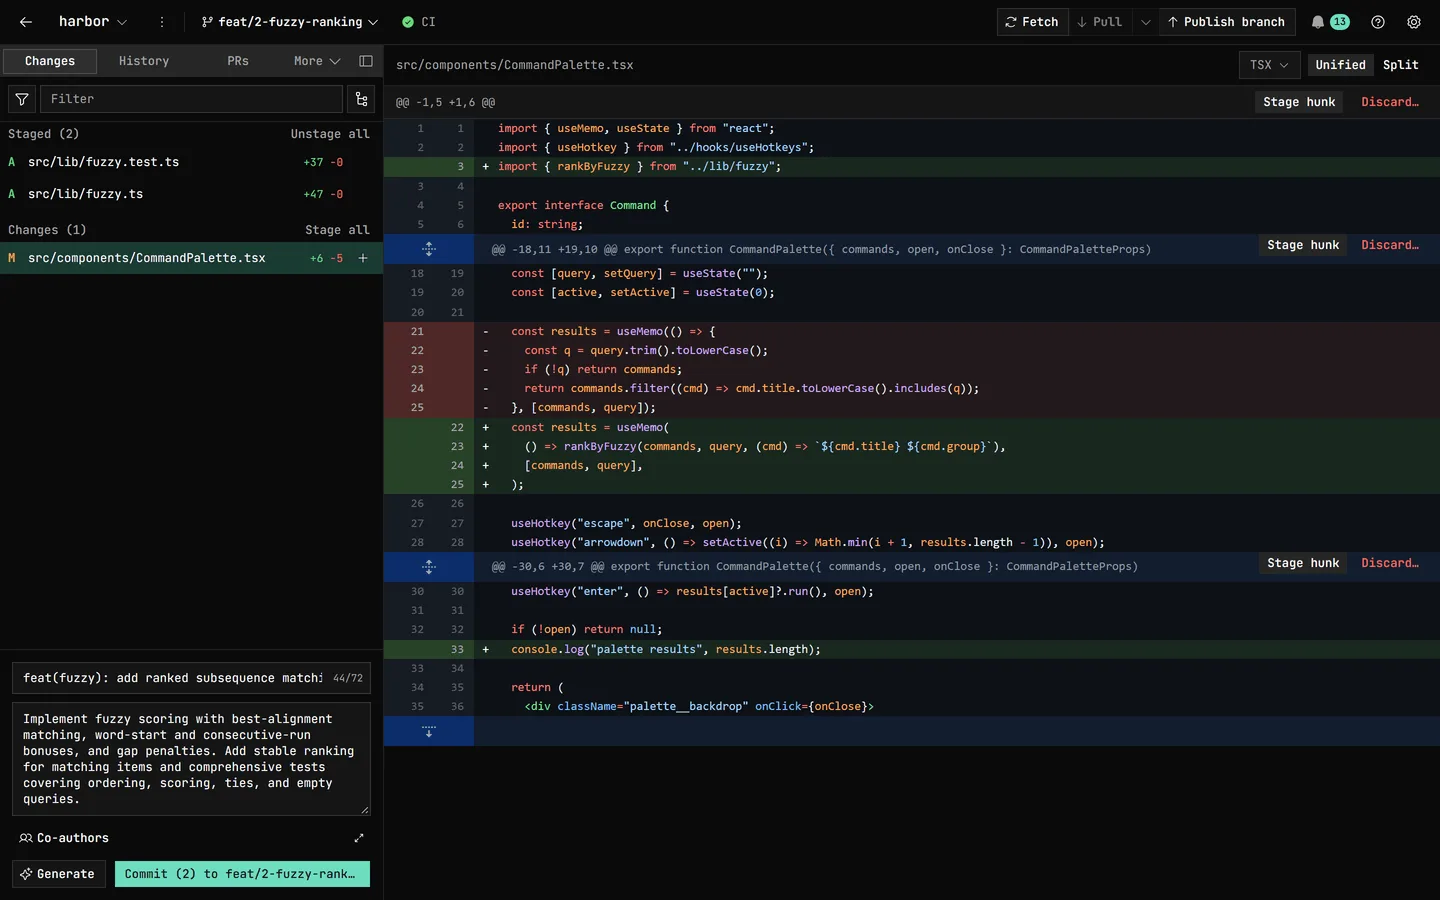Stage CommandPalette.tsx with the plus icon
1440x900 pixels.
pos(363,258)
